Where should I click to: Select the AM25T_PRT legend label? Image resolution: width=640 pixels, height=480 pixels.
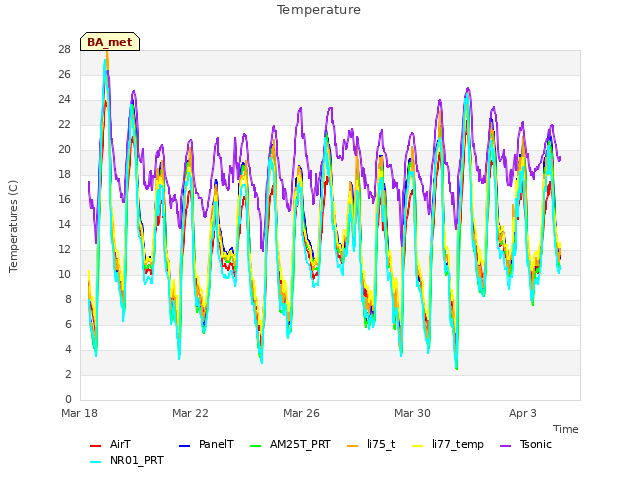300,444
